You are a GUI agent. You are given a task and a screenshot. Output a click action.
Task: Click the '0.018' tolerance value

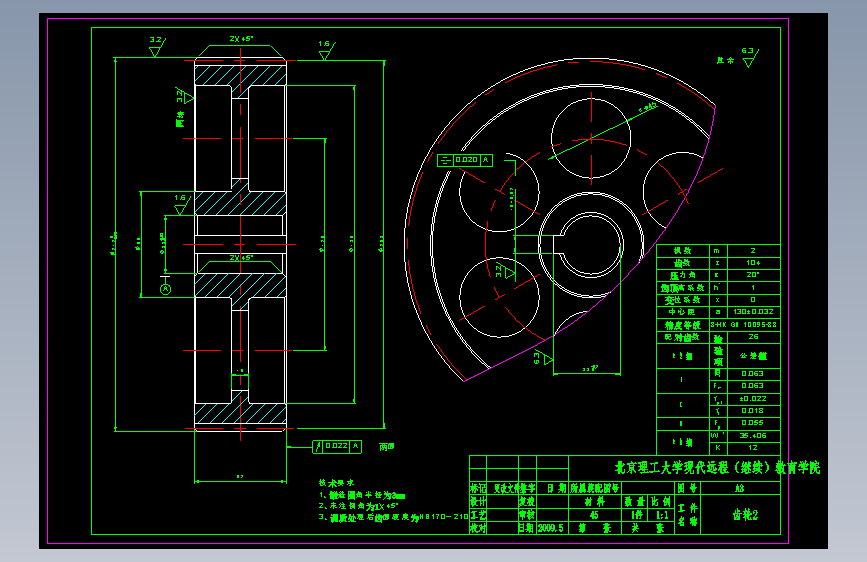click(x=753, y=410)
